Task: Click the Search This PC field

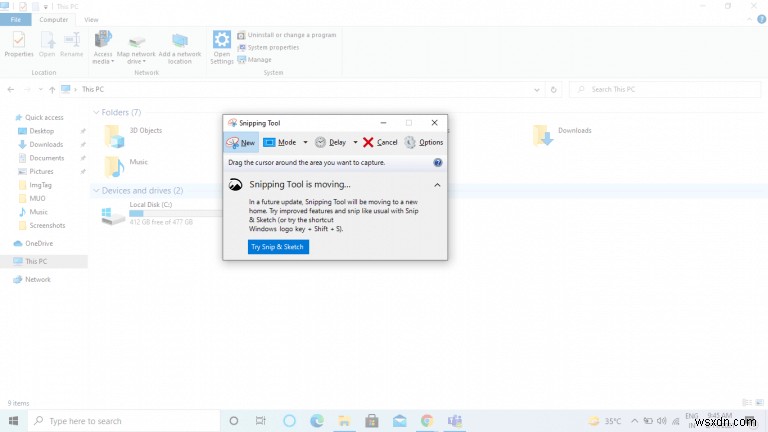Action: coord(665,90)
